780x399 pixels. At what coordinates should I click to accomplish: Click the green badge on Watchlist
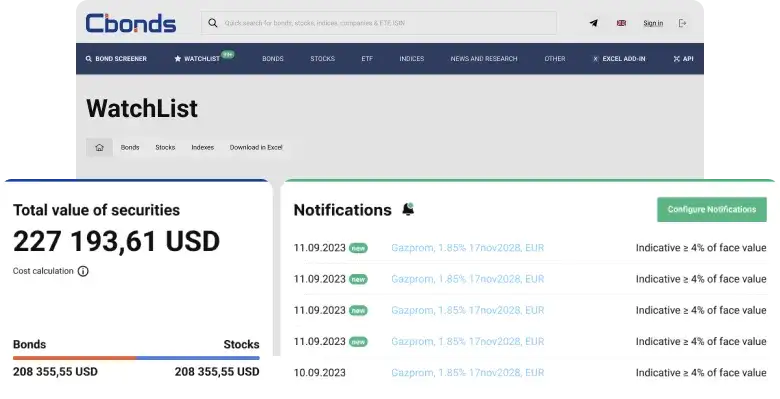click(x=228, y=54)
